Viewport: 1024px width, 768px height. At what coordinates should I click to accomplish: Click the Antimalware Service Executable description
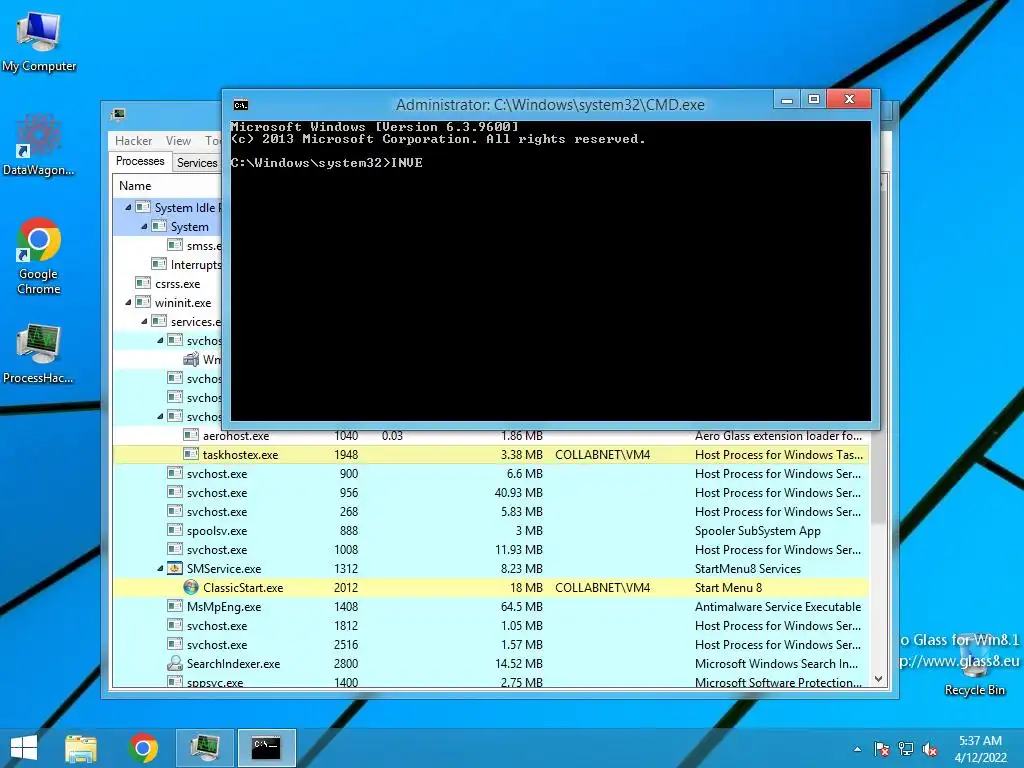tap(778, 607)
